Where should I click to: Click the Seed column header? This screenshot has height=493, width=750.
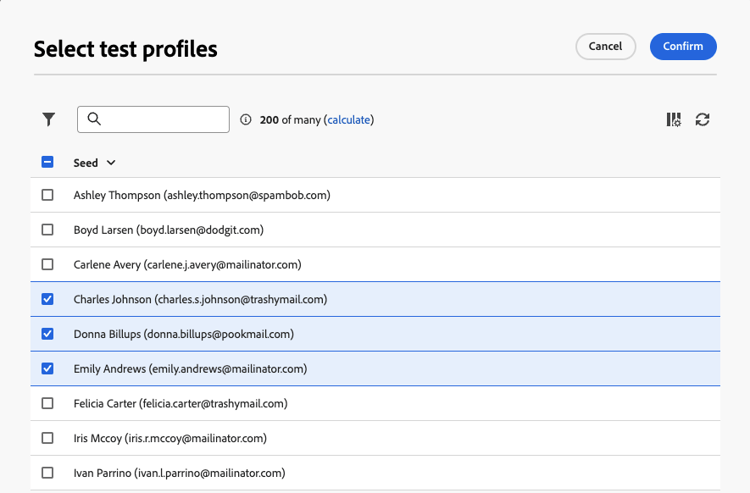point(85,163)
